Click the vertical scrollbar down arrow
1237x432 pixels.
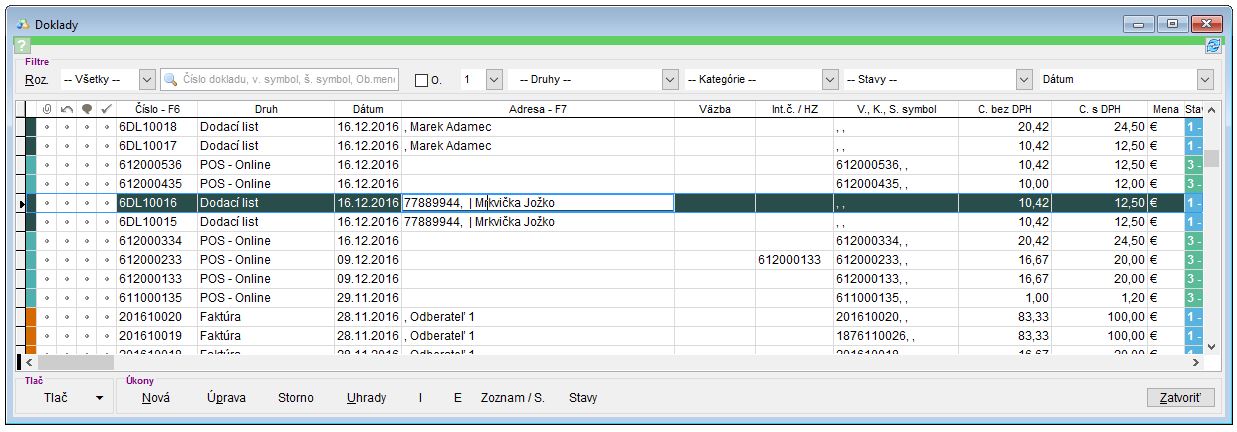(x=1211, y=346)
